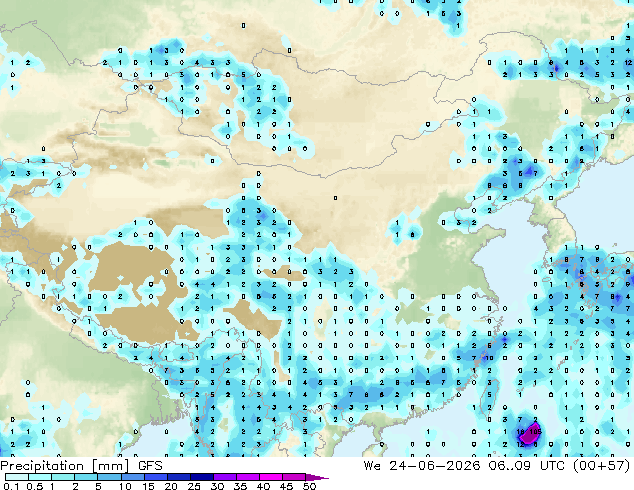The width and height of the screenshot is (634, 490).
Task: Click the 1–2 mm legend color swatch
Action: click(63, 477)
